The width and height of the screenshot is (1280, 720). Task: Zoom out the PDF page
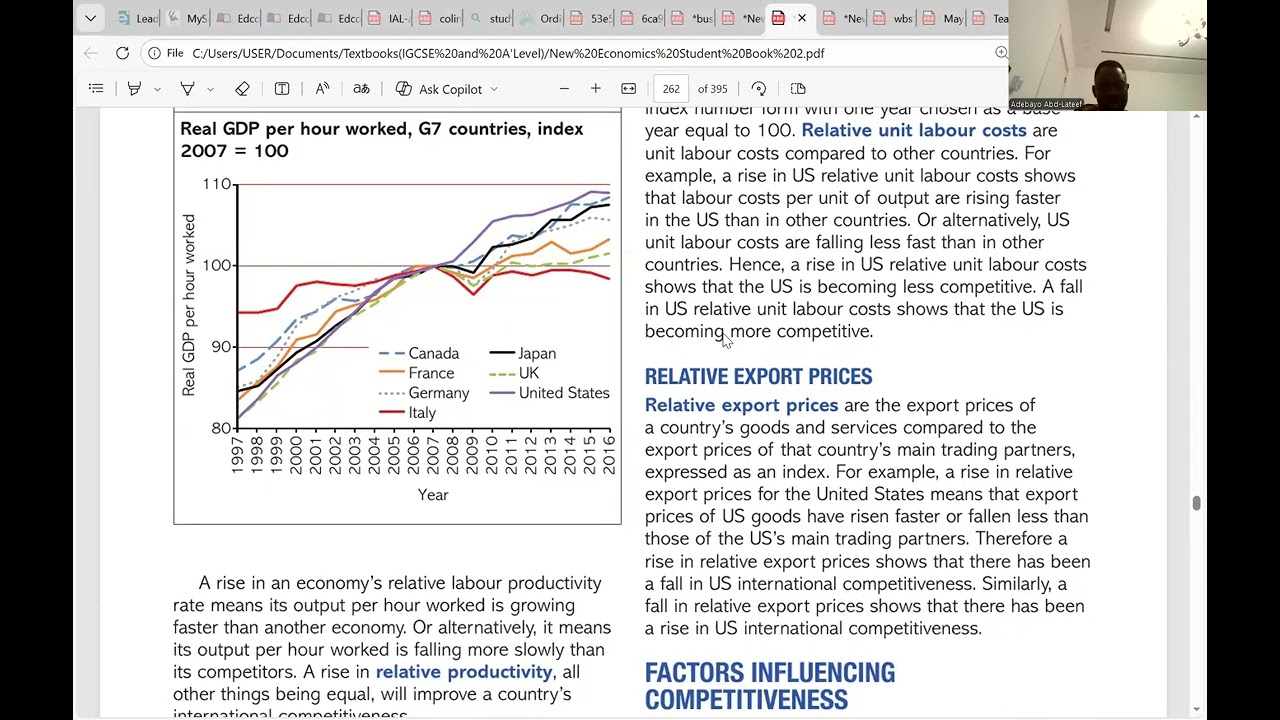point(564,89)
